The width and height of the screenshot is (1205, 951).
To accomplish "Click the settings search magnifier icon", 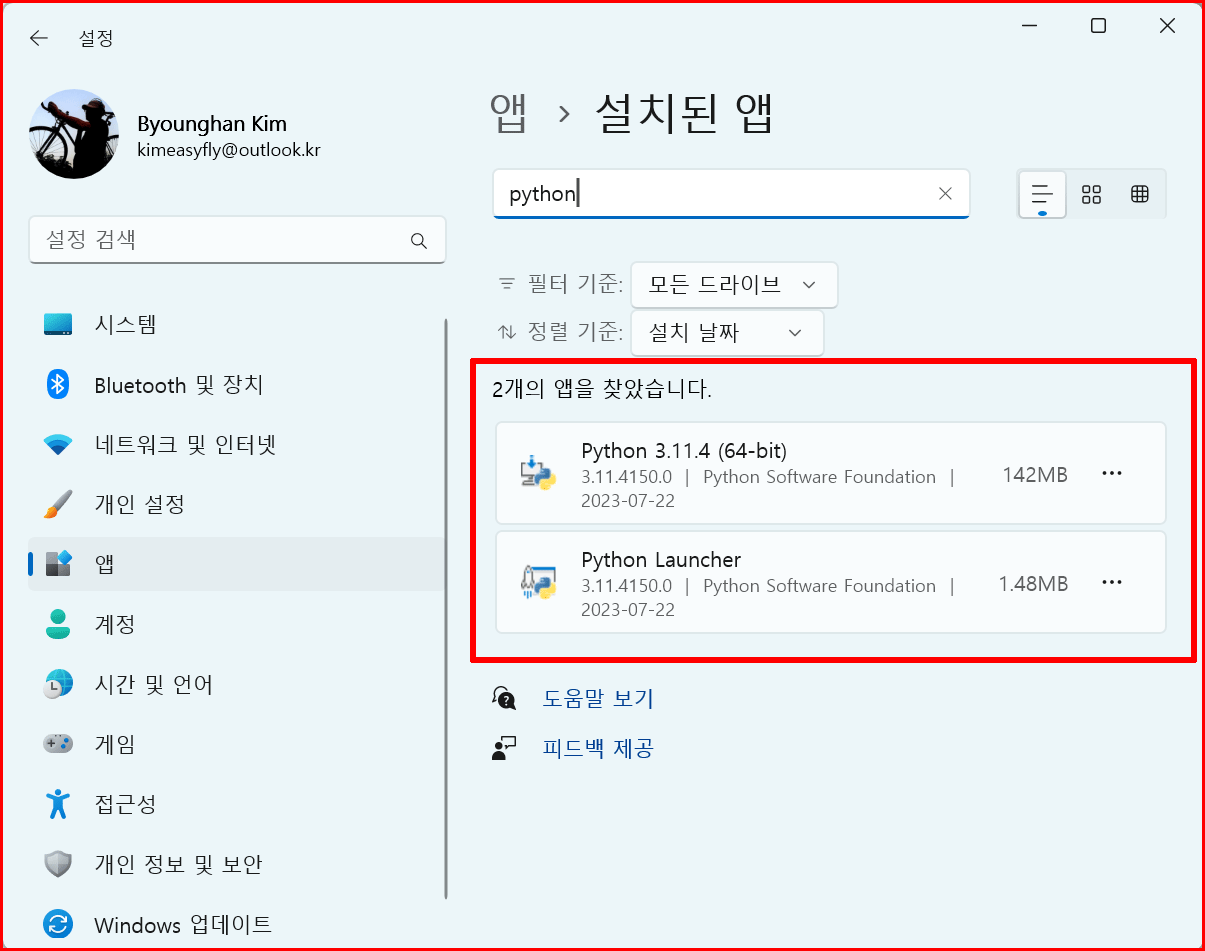I will click(x=419, y=241).
